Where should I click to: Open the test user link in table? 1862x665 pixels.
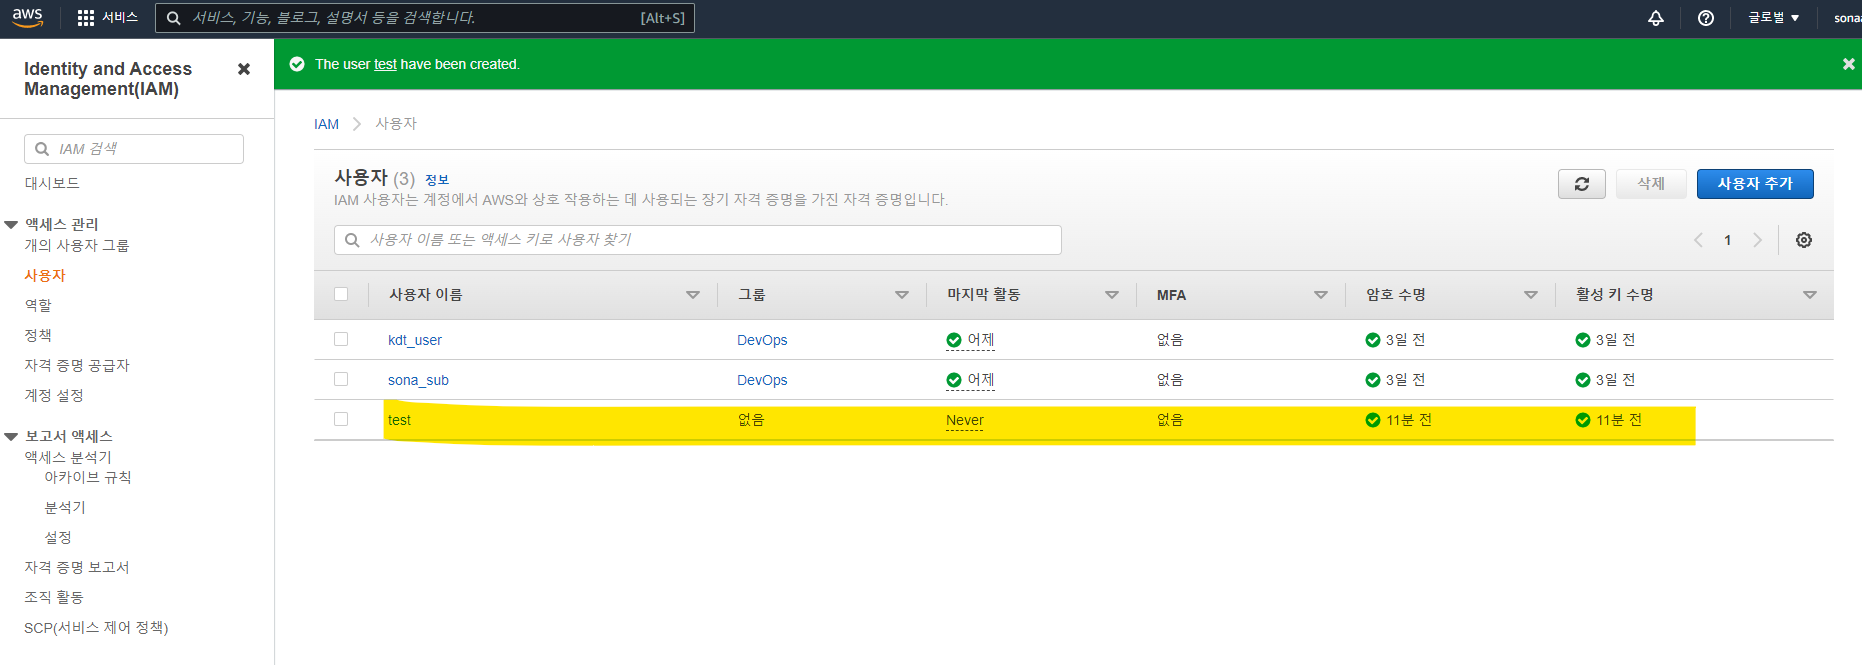399,420
